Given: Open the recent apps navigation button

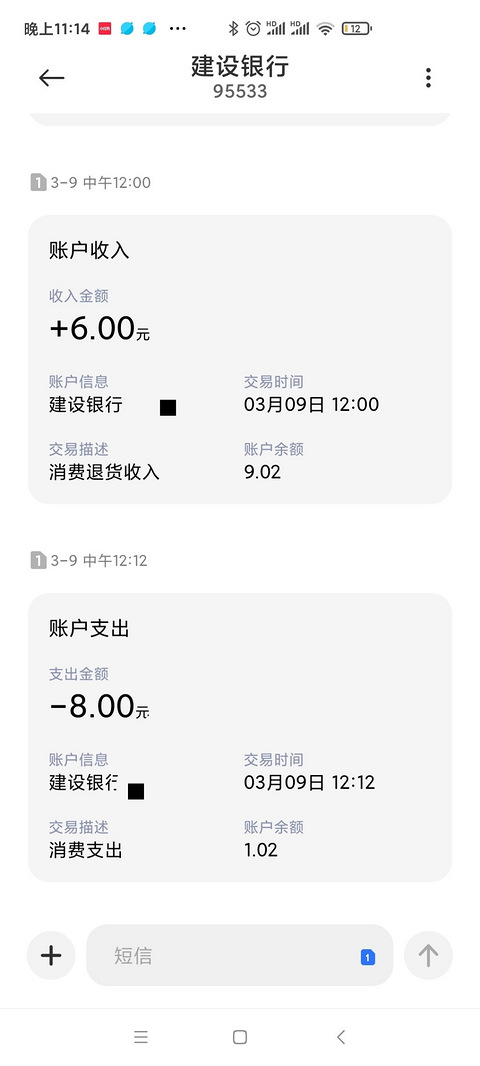Looking at the screenshot, I should (x=141, y=1037).
